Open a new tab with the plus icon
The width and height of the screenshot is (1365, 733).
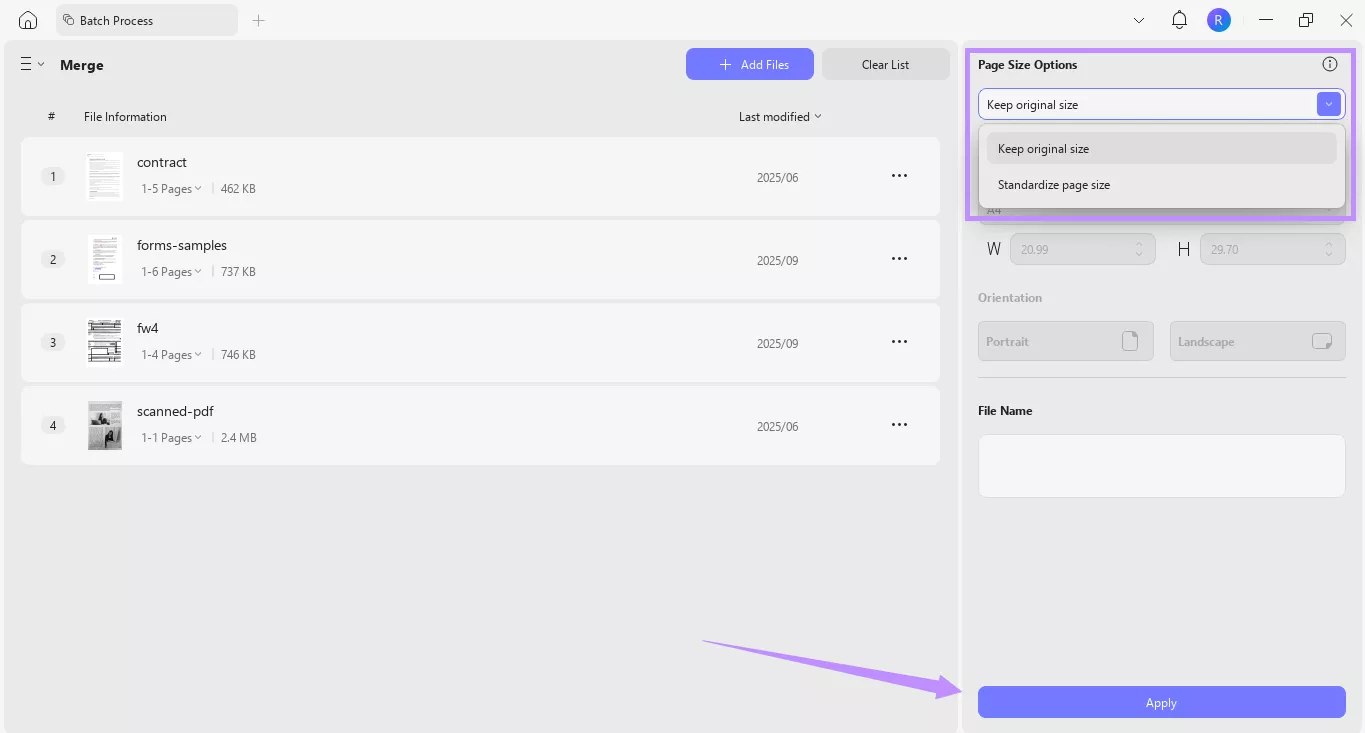tap(258, 19)
